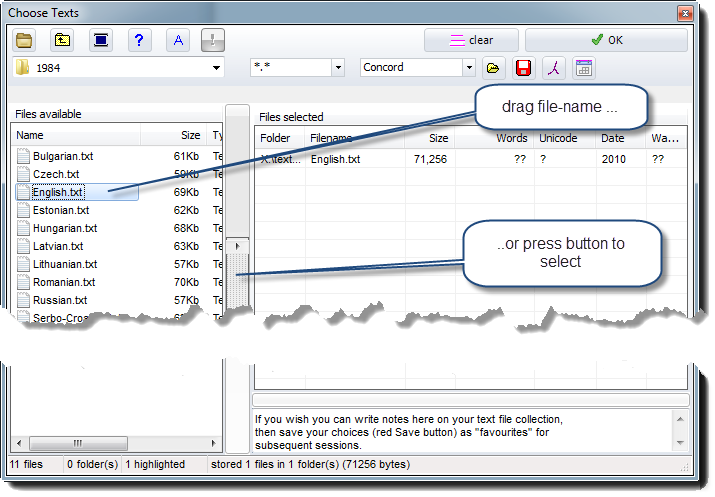Click the open folder icon in top toolbar
The image size is (715, 497).
25,40
